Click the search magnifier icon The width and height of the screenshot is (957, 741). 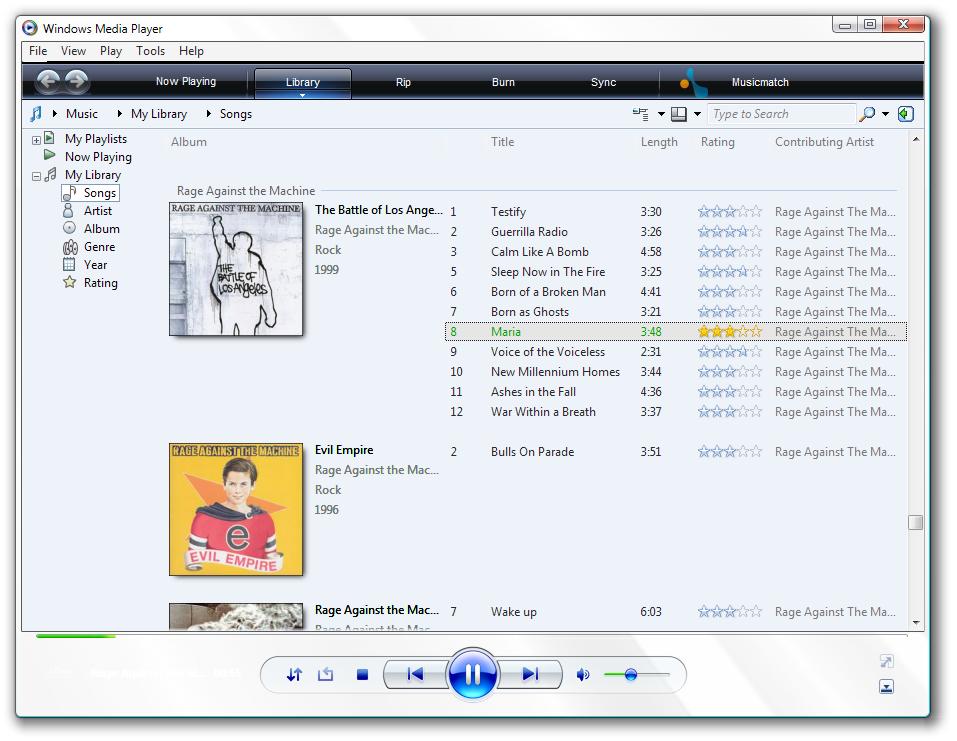pos(867,114)
